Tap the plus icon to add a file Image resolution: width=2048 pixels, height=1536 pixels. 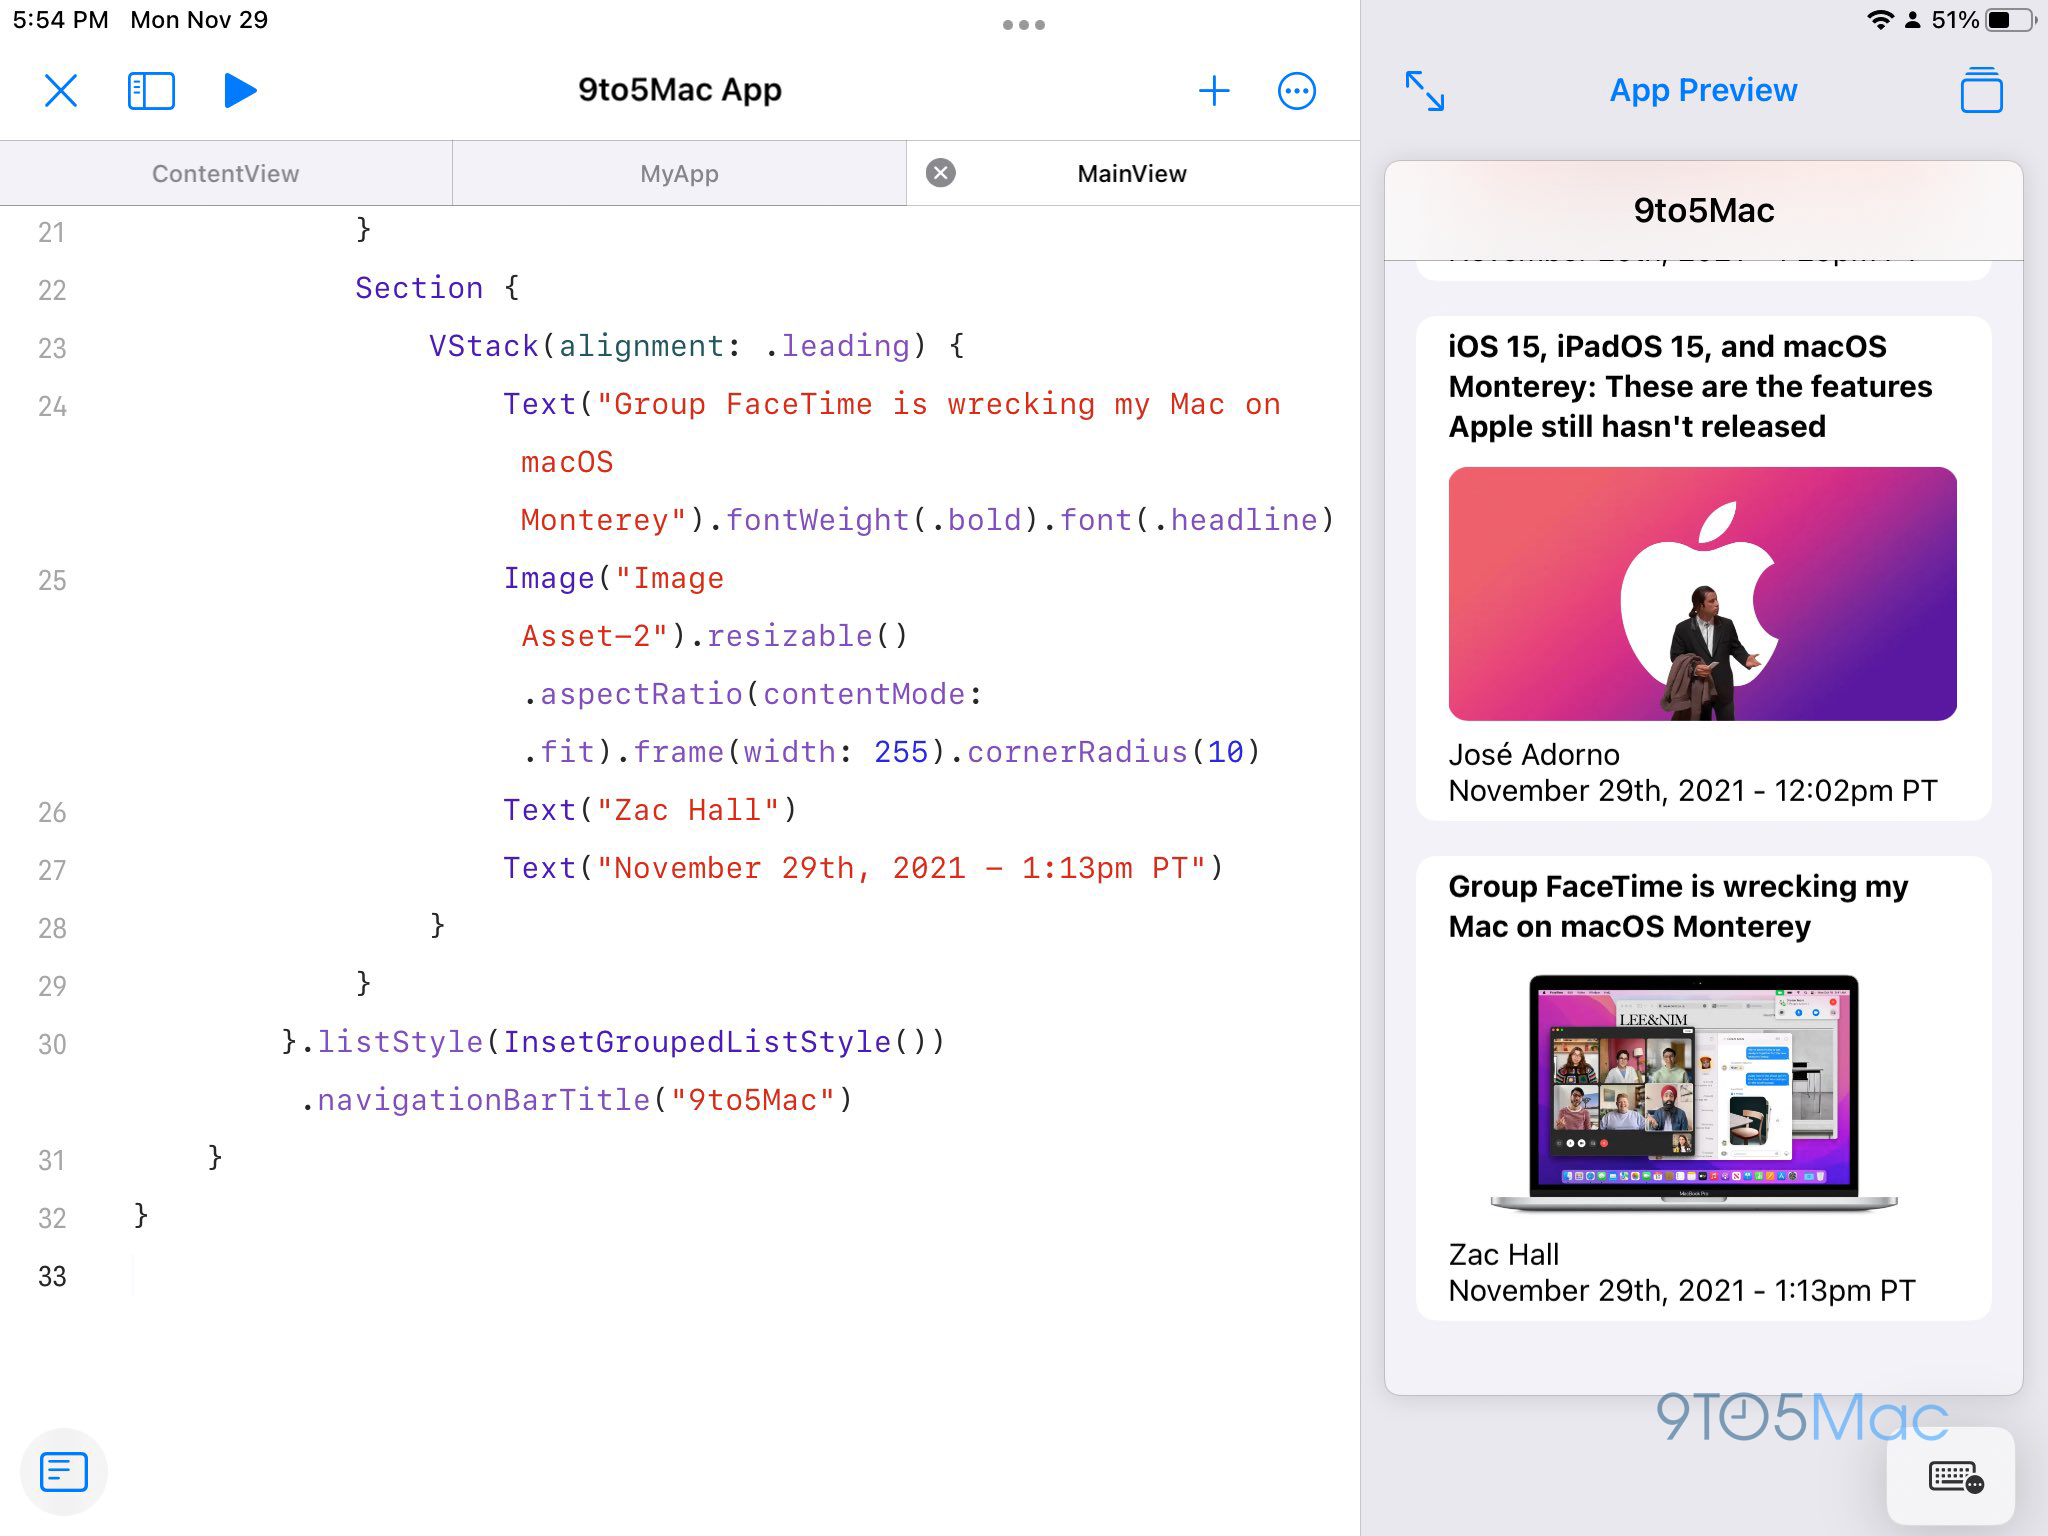[x=1213, y=91]
